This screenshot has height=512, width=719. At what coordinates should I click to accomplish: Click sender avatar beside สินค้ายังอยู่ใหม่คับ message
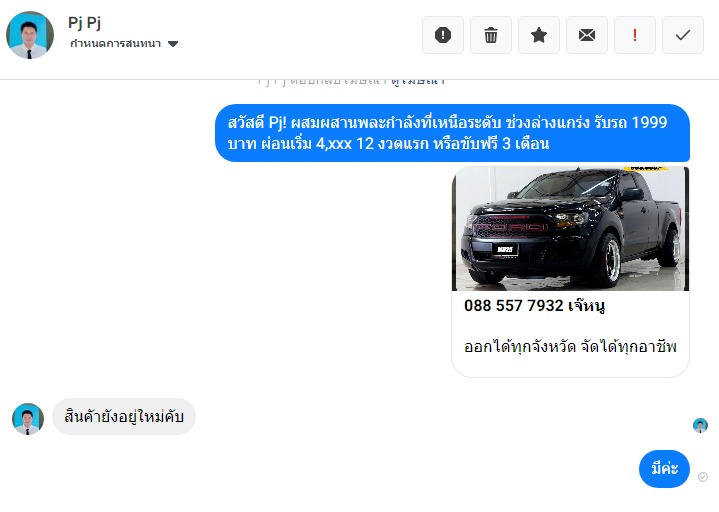pos(28,419)
